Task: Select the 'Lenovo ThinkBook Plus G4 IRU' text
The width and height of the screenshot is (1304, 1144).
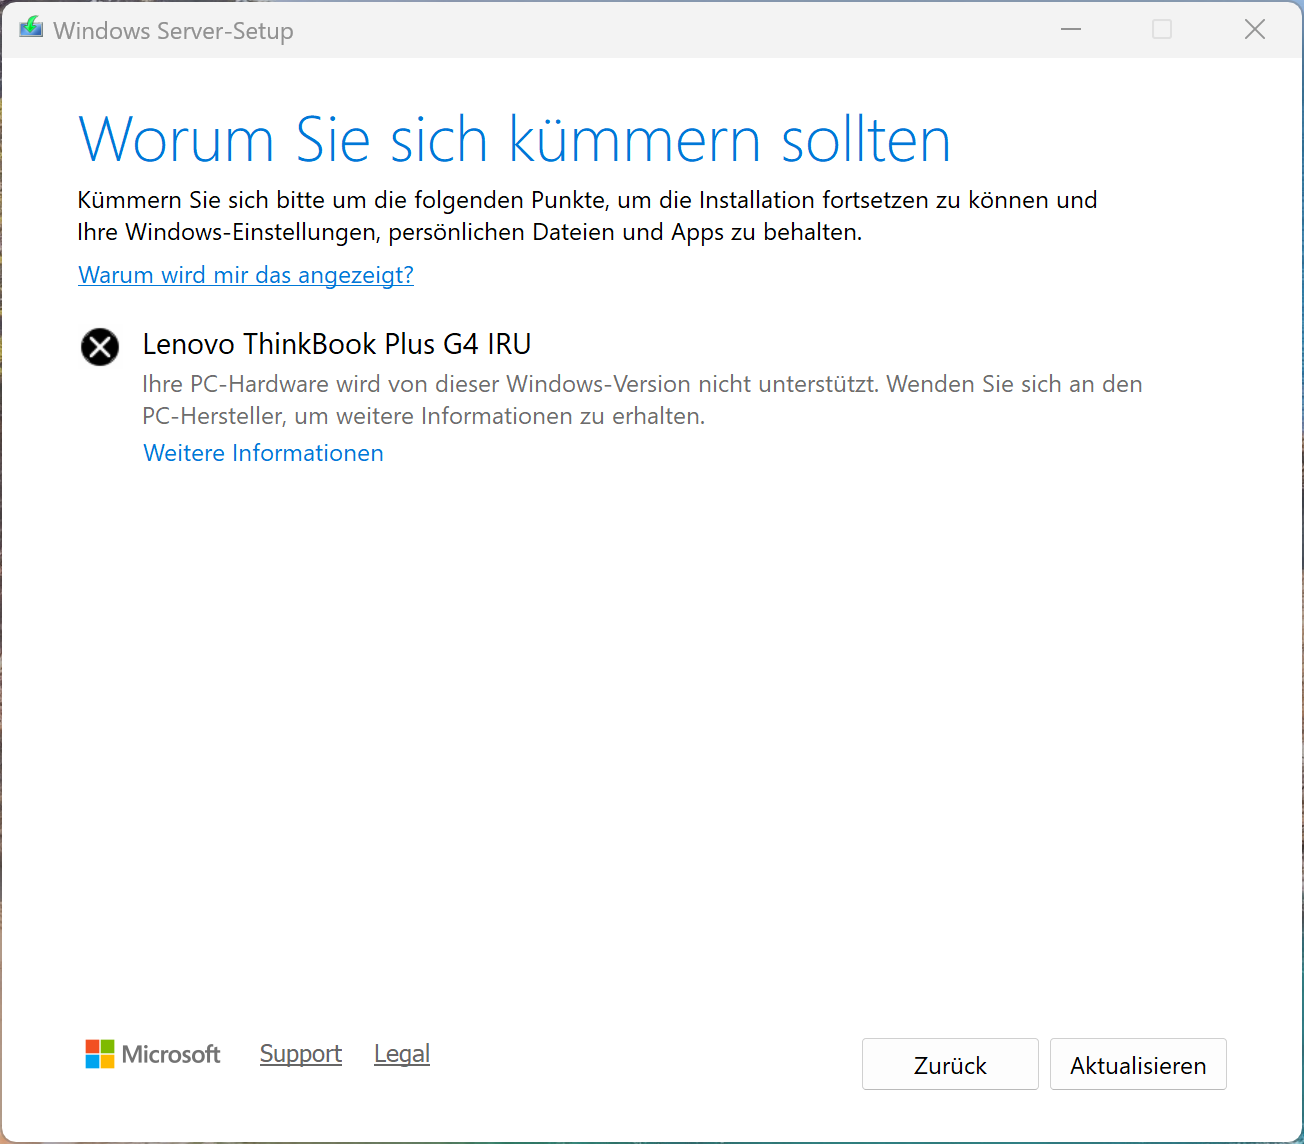Action: [337, 344]
